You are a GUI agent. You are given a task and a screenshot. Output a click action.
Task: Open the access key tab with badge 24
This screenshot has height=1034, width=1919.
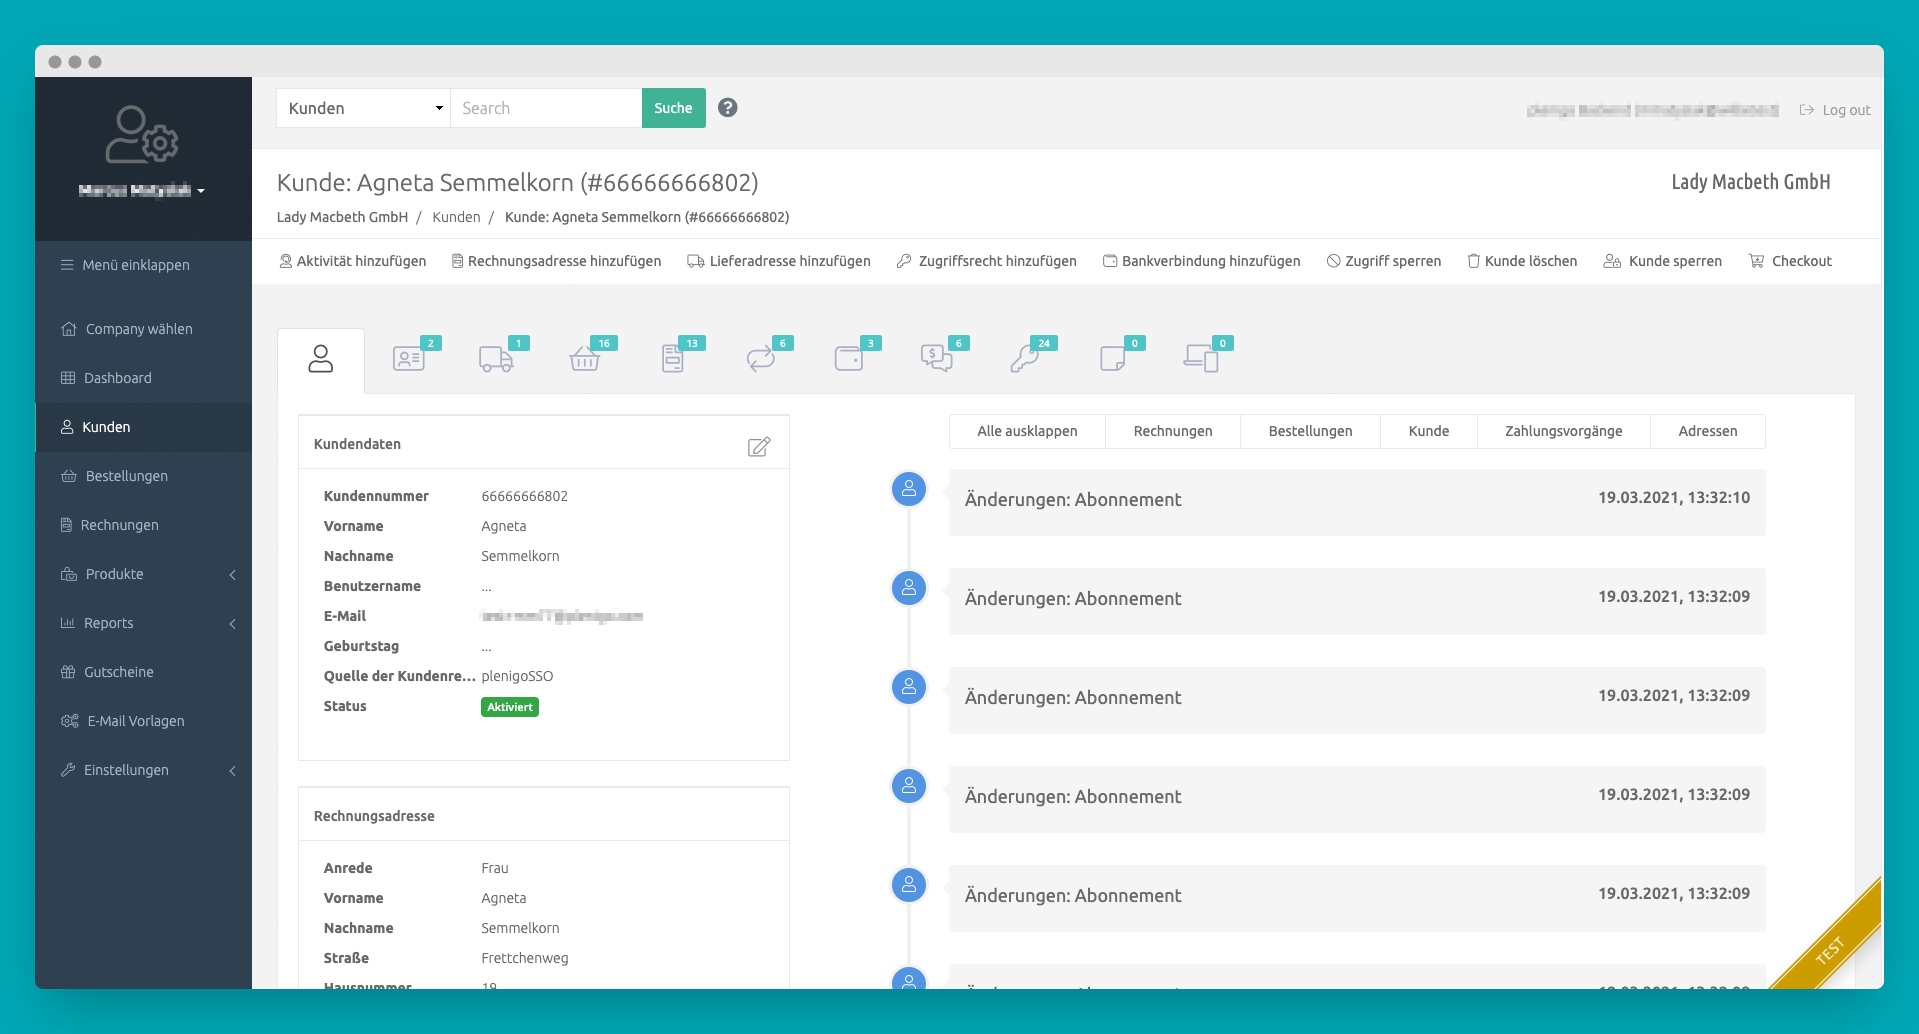pos(1025,358)
